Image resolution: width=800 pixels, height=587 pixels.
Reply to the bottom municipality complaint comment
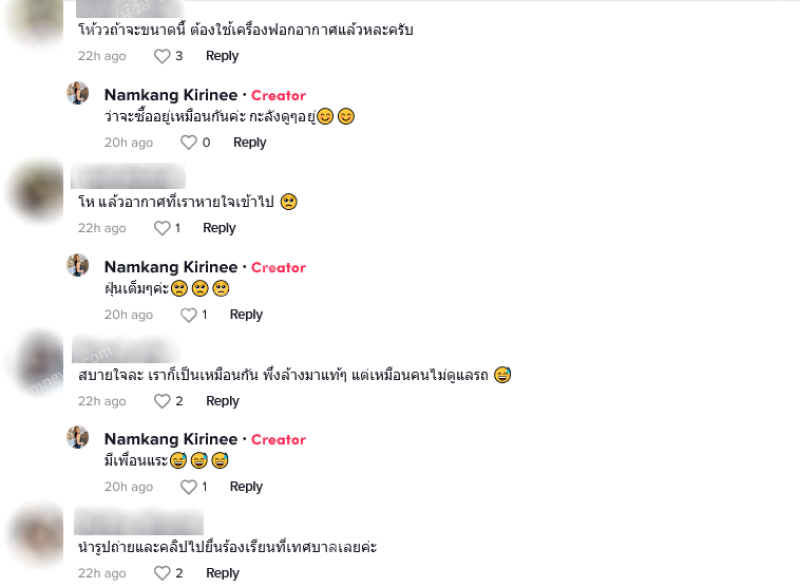pyautogui.click(x=222, y=573)
